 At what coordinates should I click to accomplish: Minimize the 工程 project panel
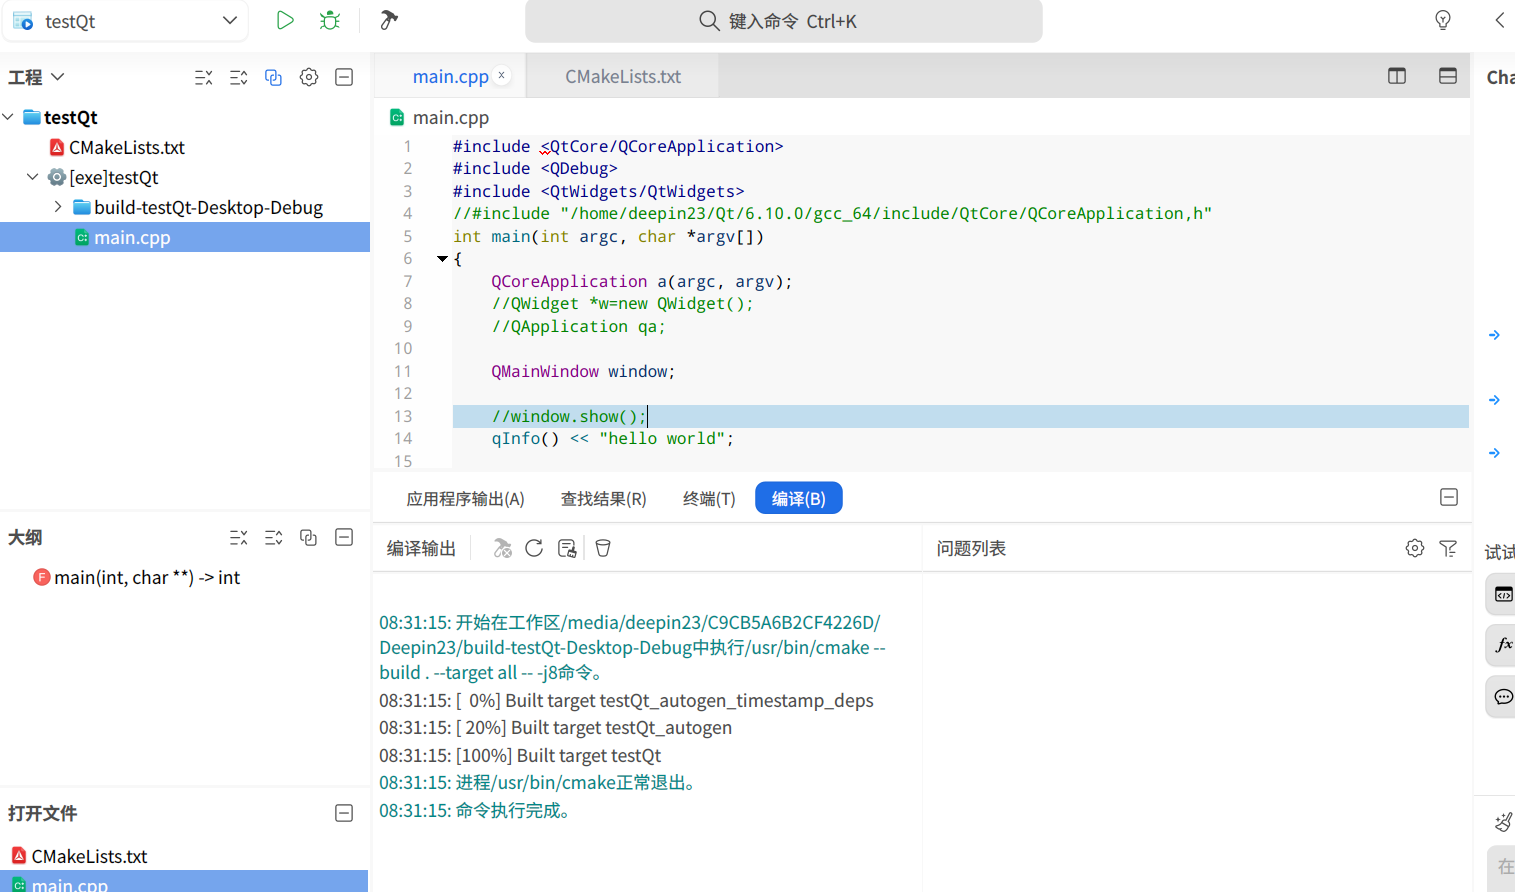[344, 77]
